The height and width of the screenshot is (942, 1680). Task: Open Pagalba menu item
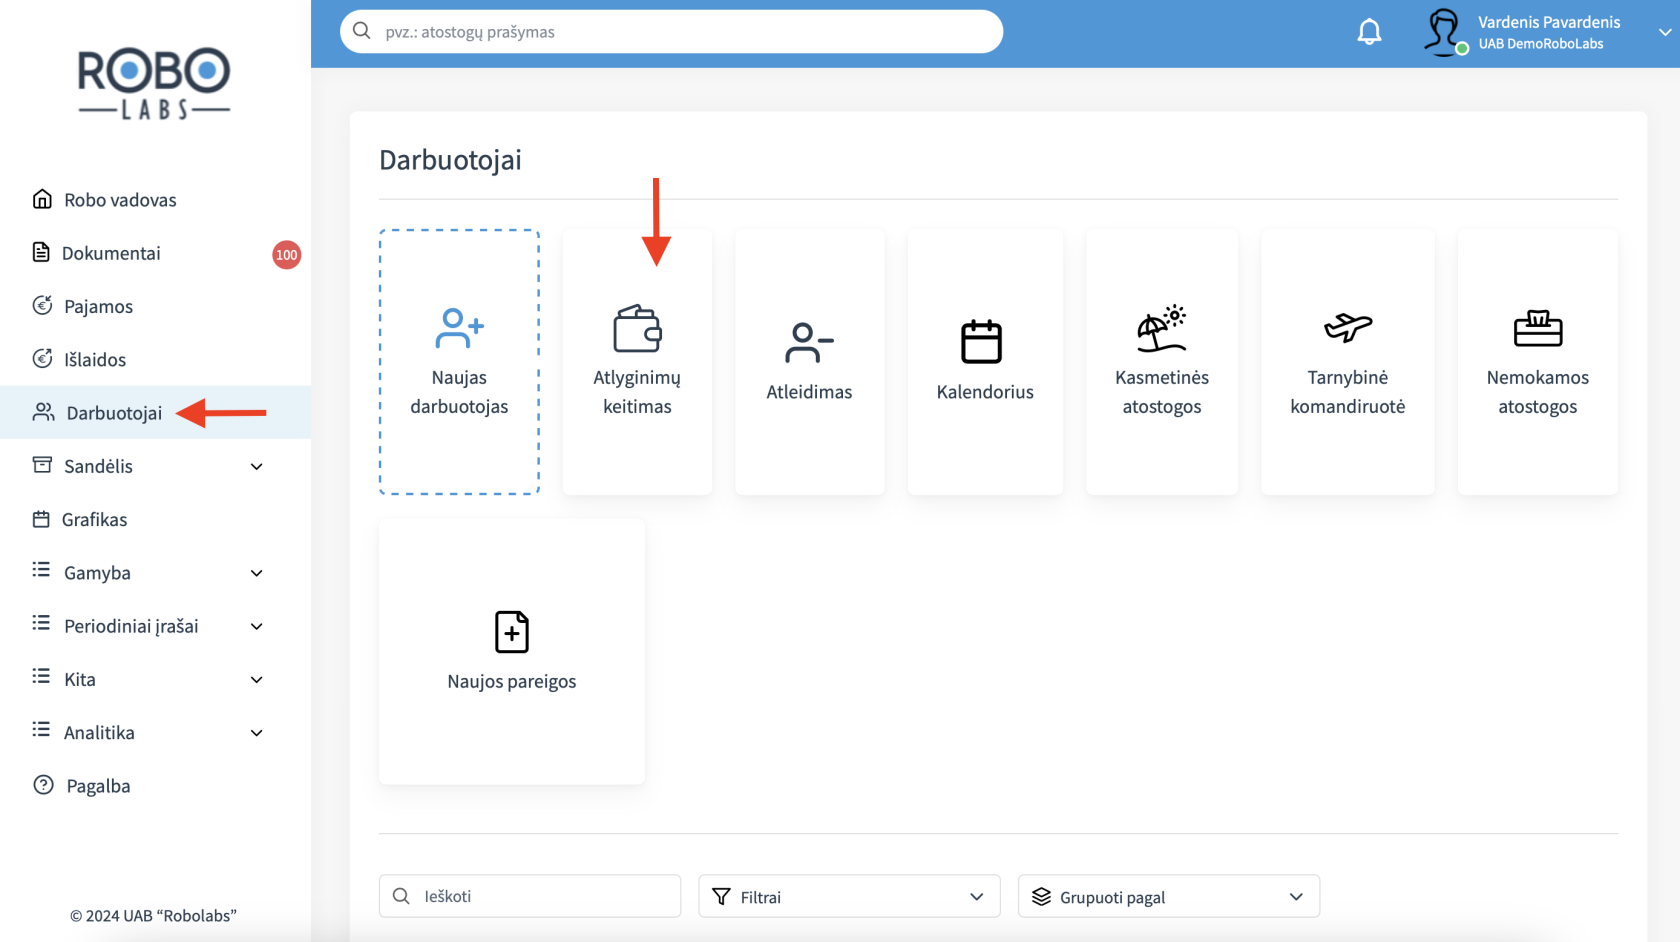(x=155, y=785)
